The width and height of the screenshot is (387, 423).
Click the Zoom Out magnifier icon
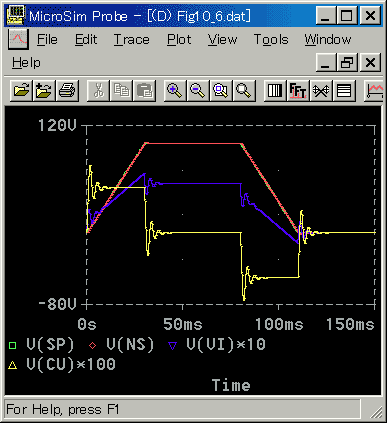[x=198, y=90]
